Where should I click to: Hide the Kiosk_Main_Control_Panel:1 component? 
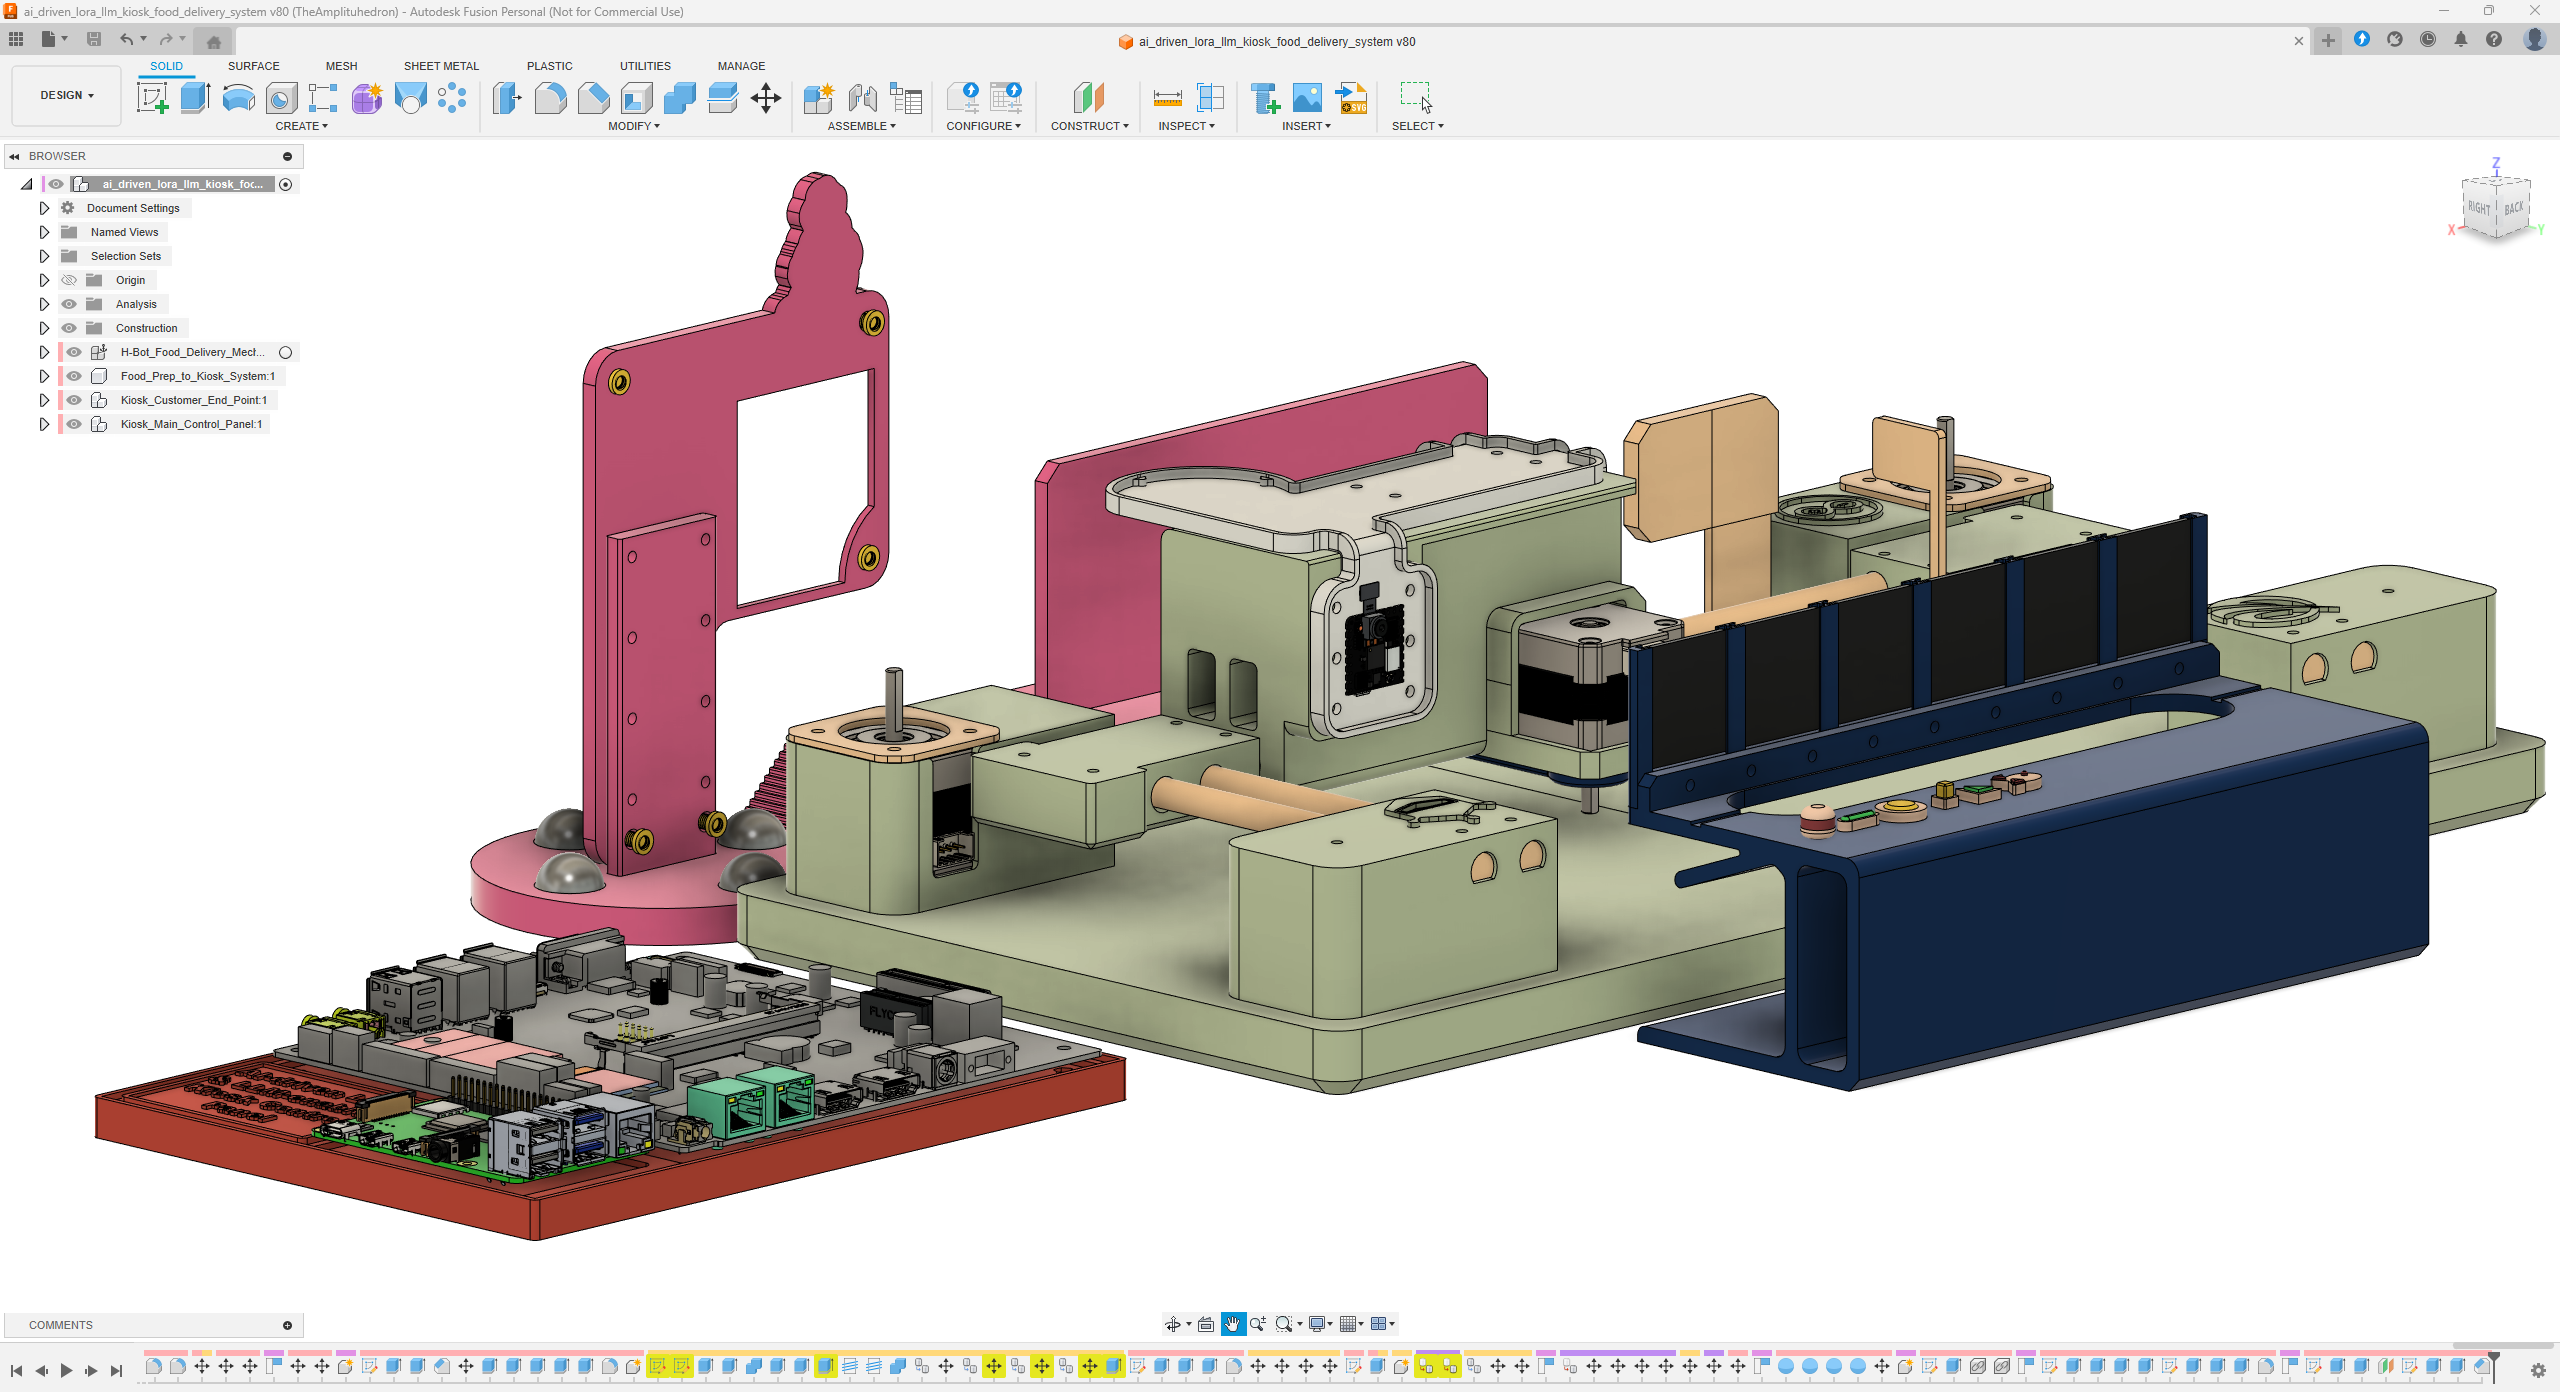click(x=74, y=424)
